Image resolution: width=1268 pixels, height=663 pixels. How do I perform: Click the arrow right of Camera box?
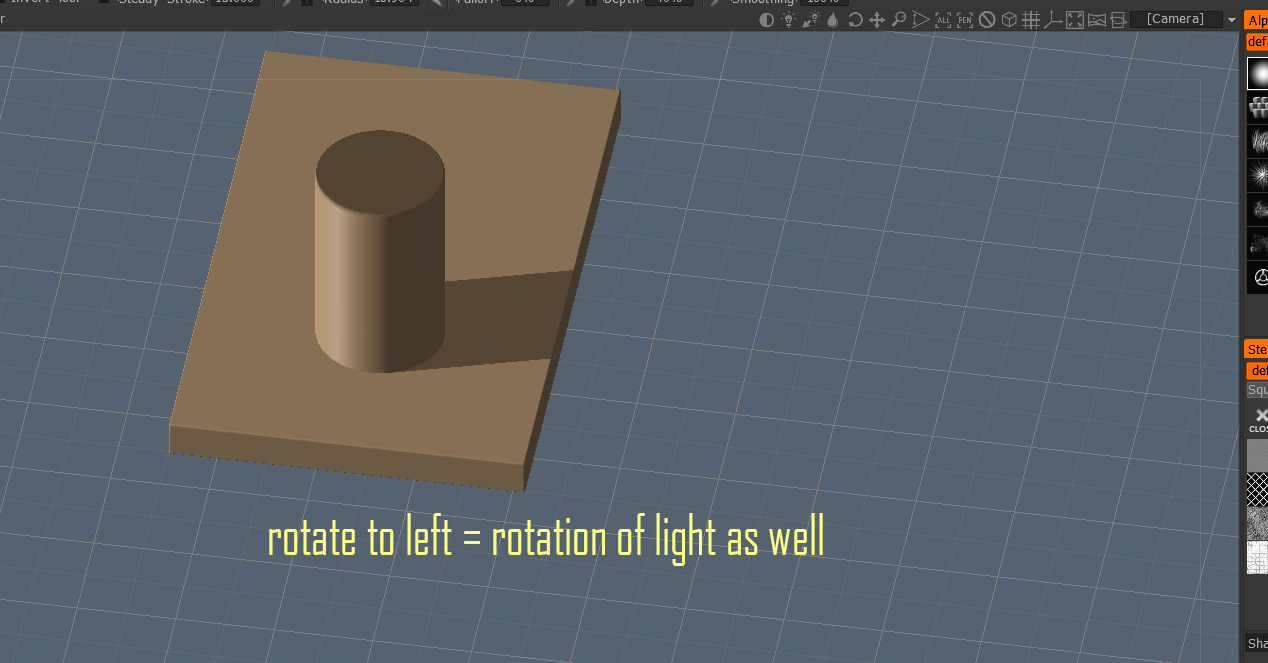(1232, 20)
